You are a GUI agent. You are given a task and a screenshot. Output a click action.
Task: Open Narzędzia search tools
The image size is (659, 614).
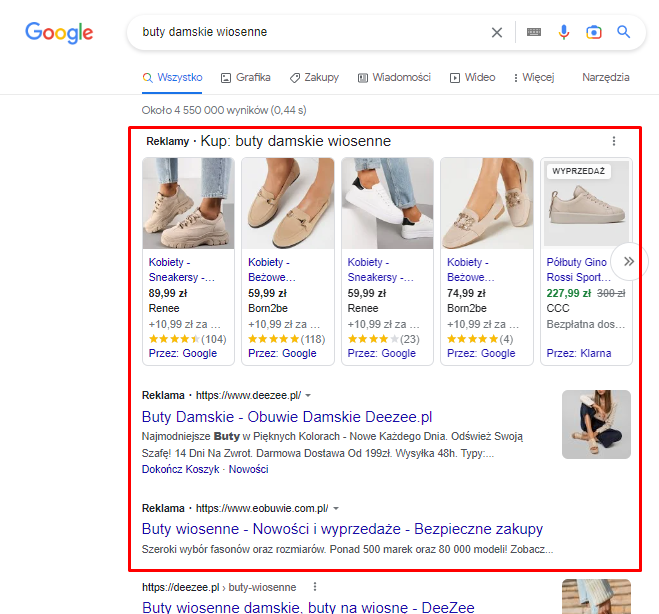606,78
